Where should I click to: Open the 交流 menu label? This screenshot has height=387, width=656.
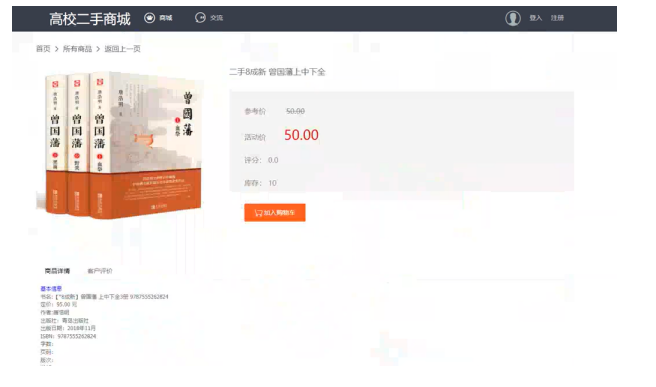[x=216, y=18]
